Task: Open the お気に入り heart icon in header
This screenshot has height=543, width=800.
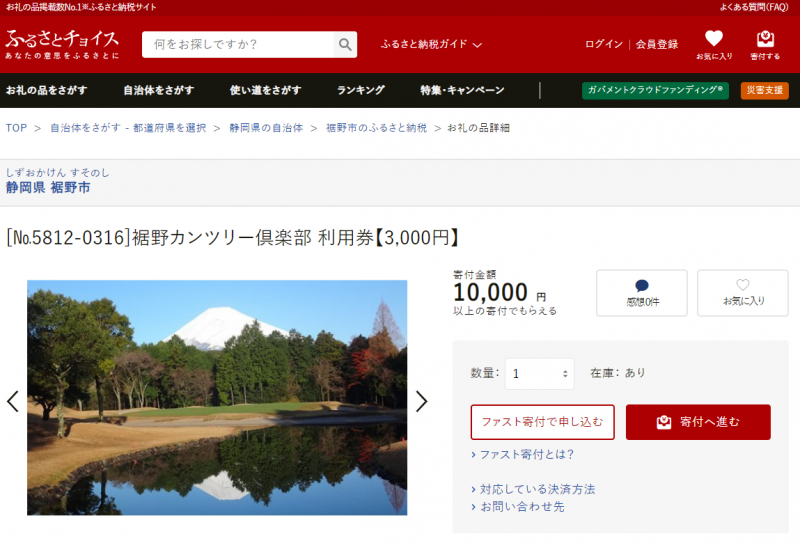Action: pyautogui.click(x=714, y=45)
